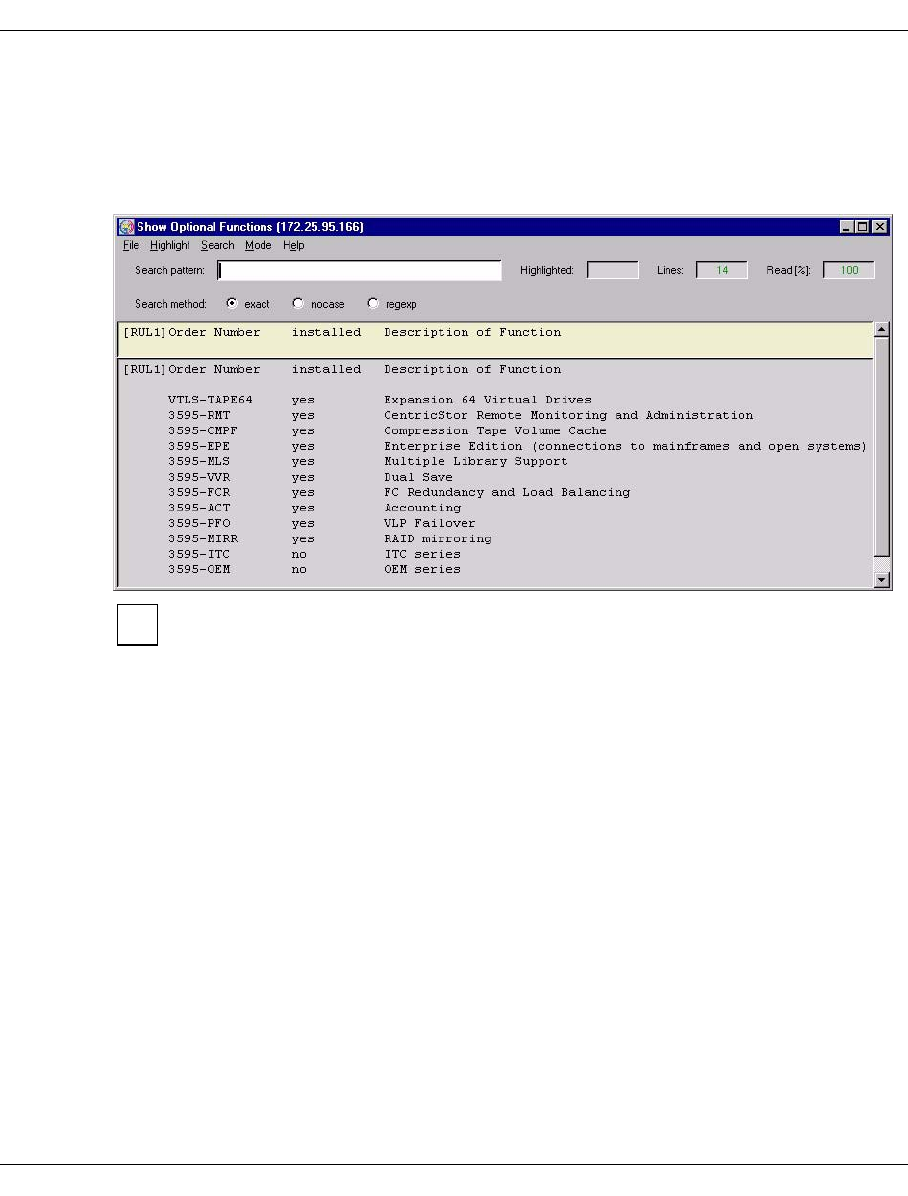
Task: Open the File menu
Action: (x=131, y=246)
